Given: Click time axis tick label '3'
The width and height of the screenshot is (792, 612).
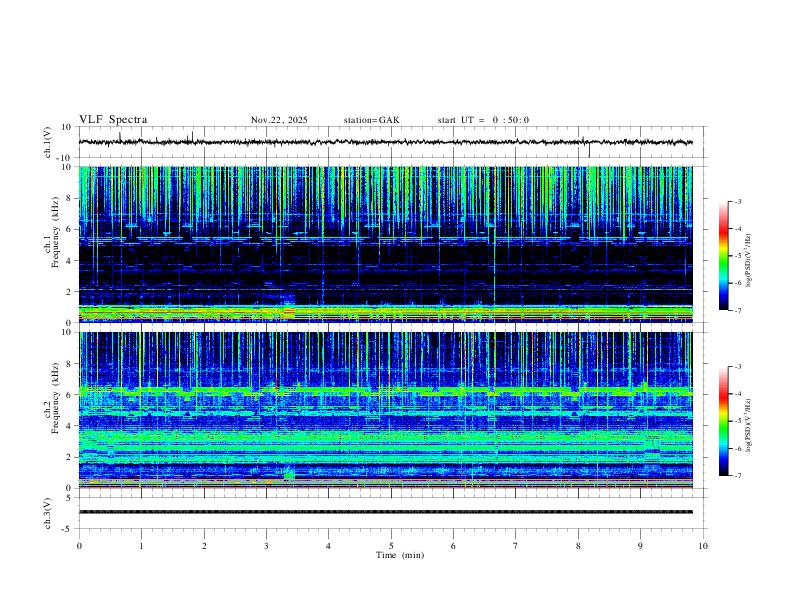Looking at the screenshot, I should pyautogui.click(x=266, y=546).
